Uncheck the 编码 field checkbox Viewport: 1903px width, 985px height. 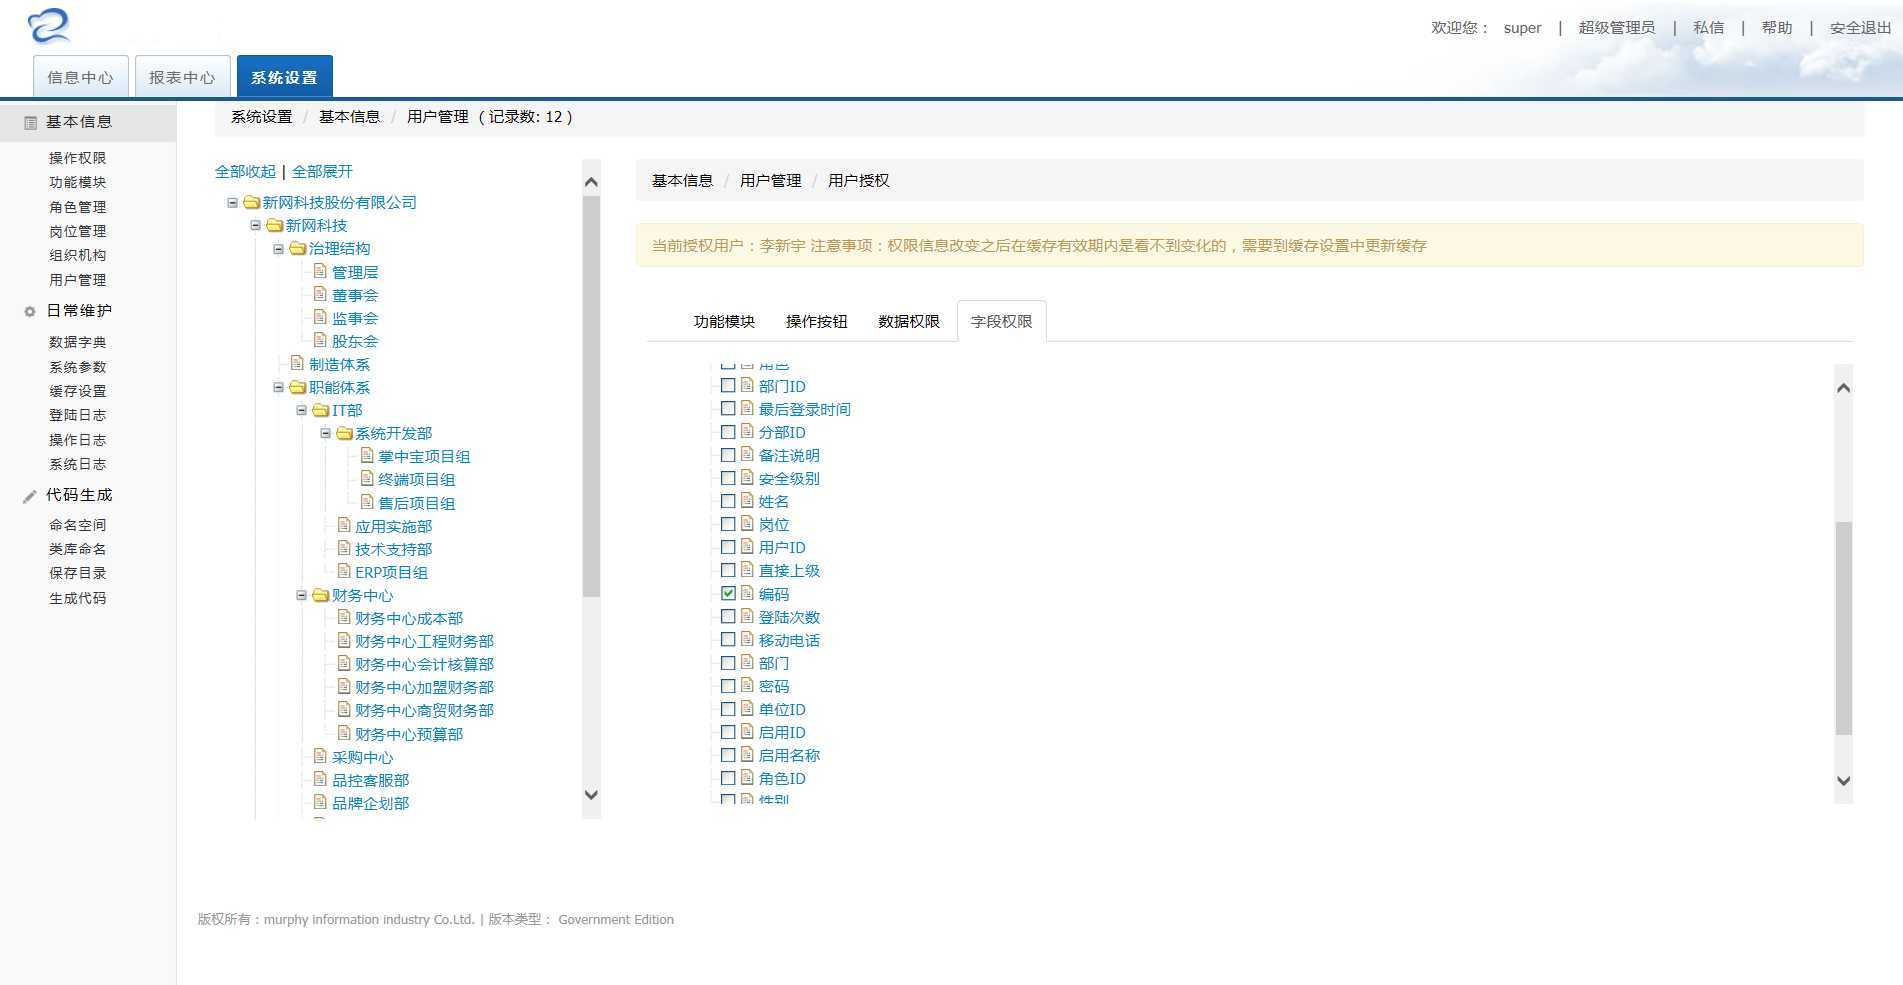pyautogui.click(x=728, y=593)
